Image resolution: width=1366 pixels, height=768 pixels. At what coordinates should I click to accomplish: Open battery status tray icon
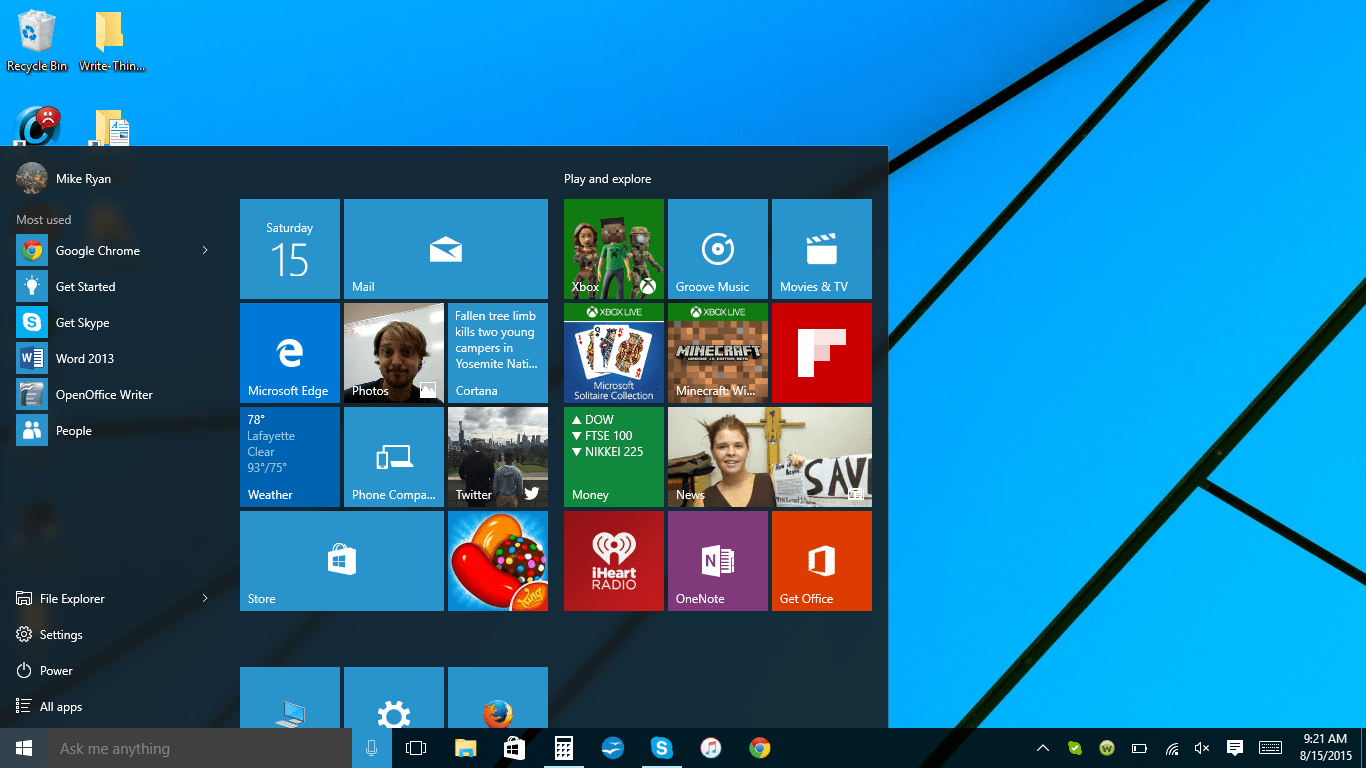click(1139, 748)
